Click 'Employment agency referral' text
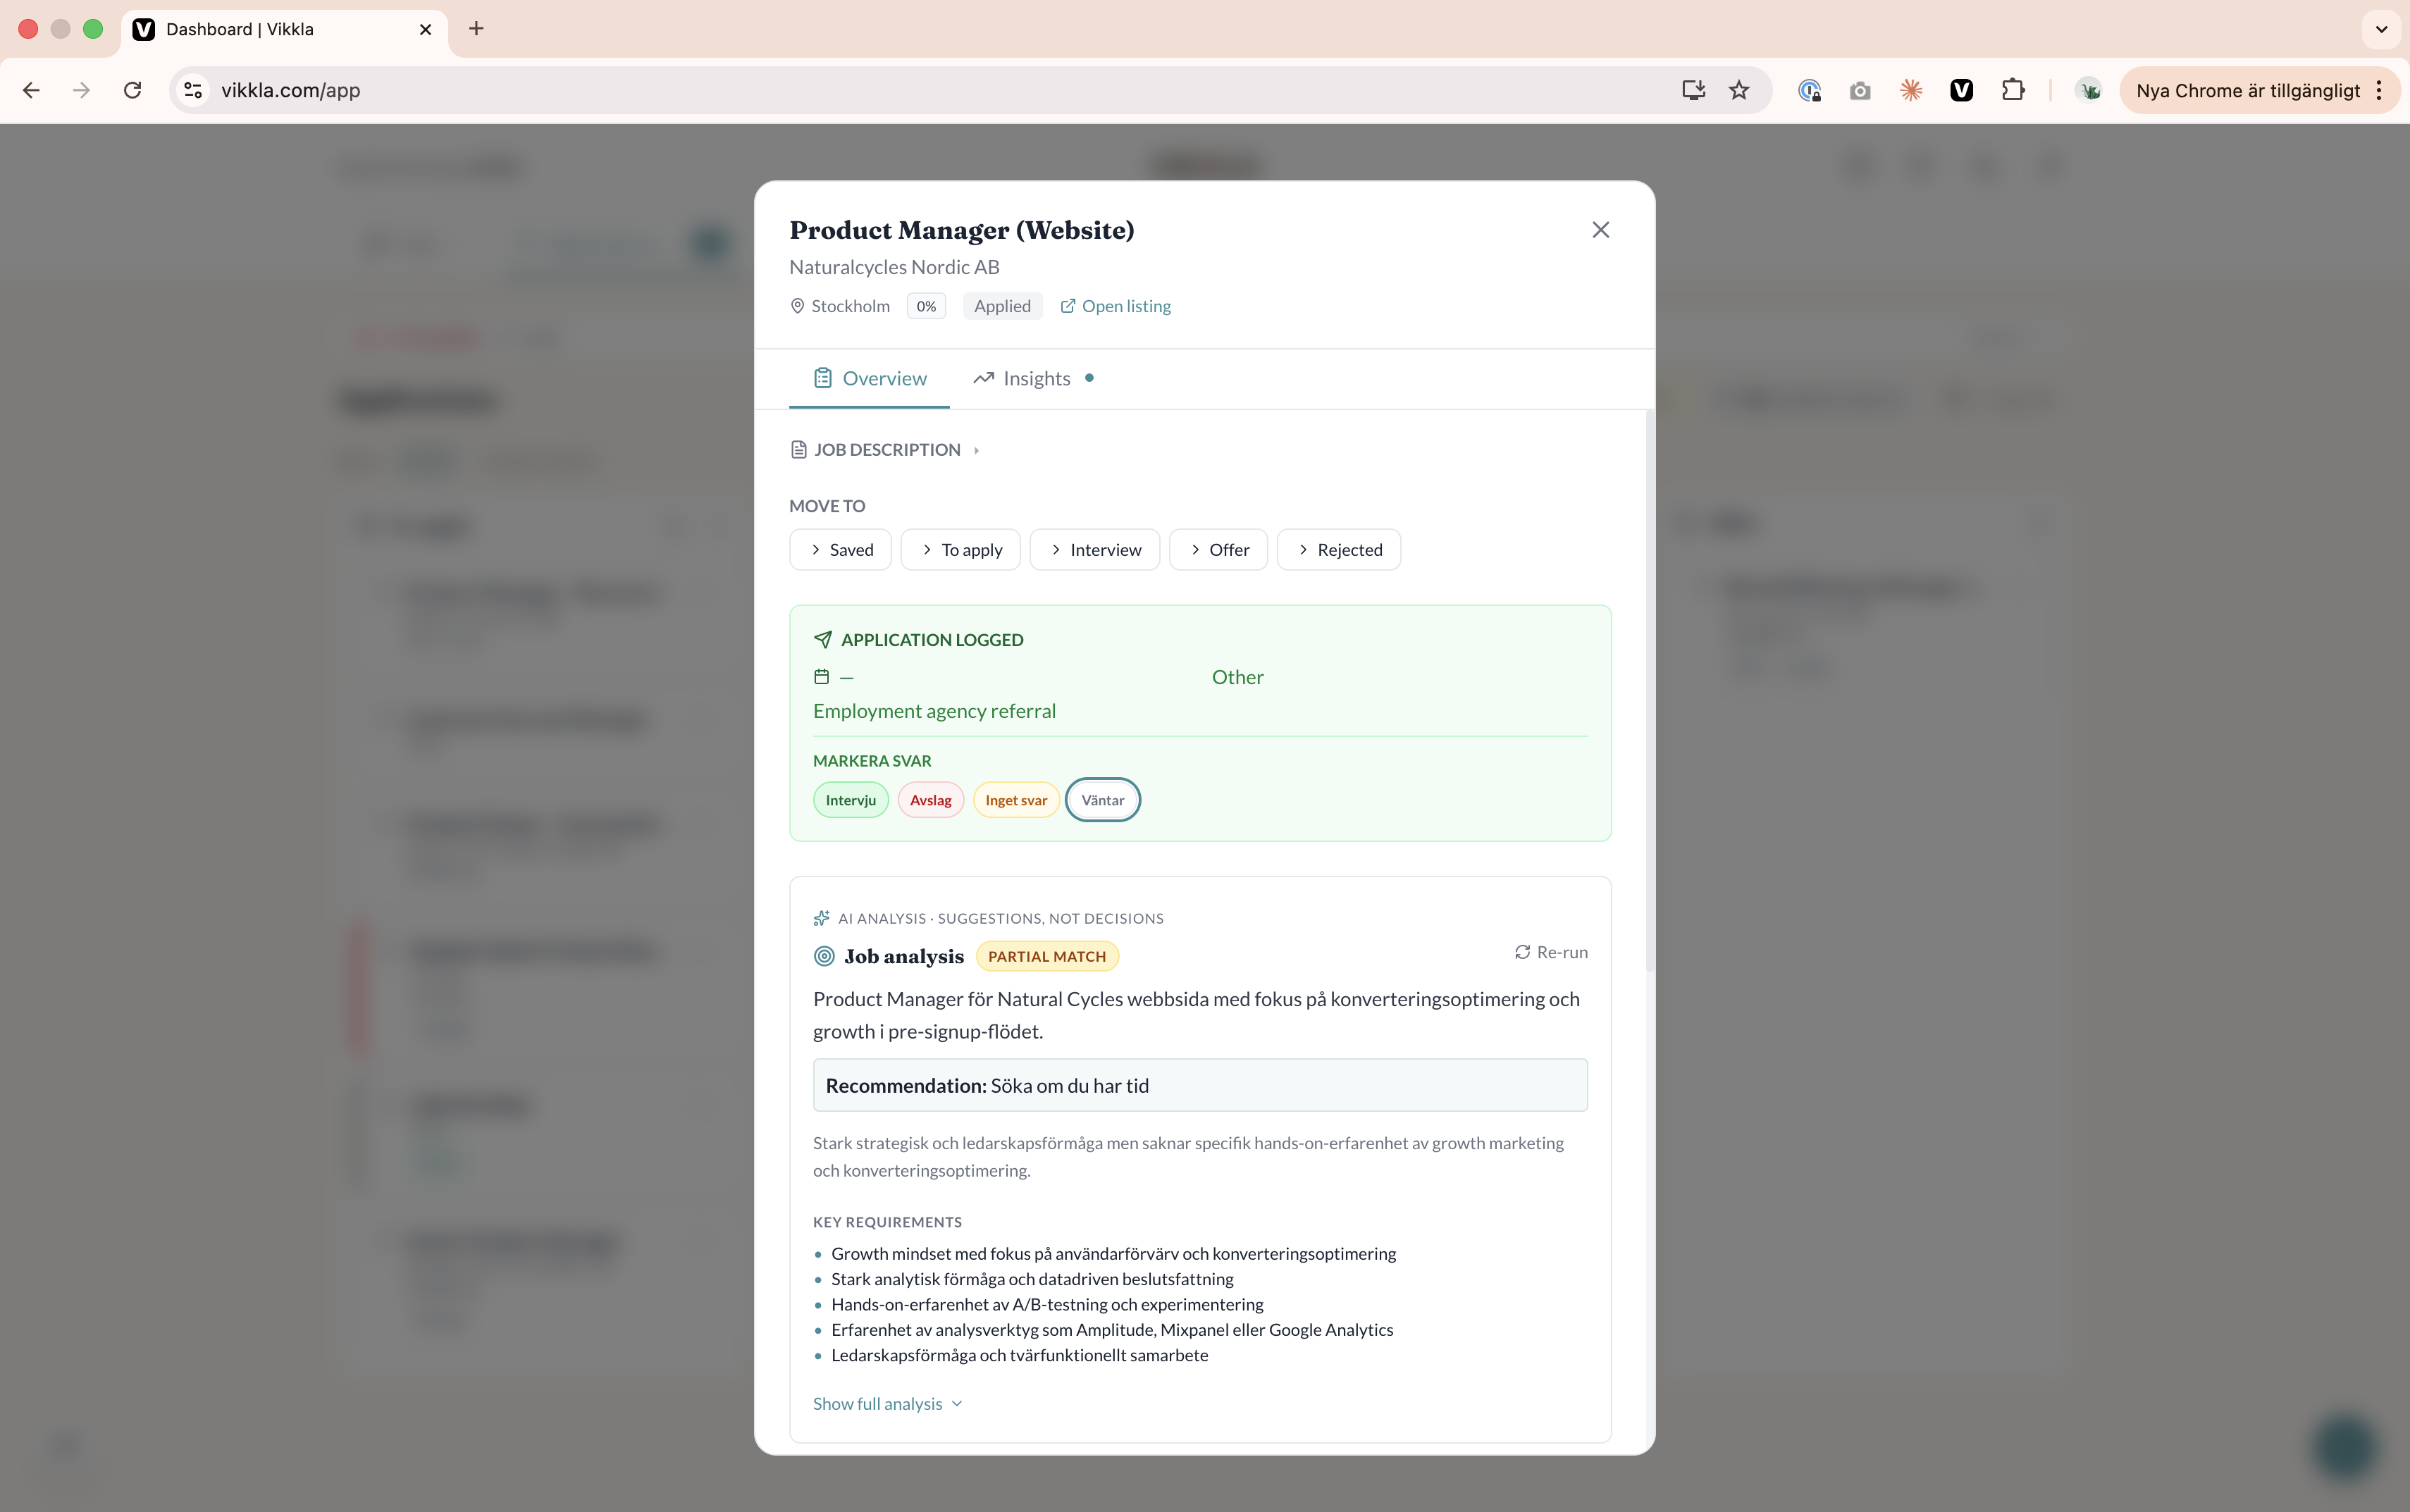The image size is (2410, 1512). click(934, 711)
